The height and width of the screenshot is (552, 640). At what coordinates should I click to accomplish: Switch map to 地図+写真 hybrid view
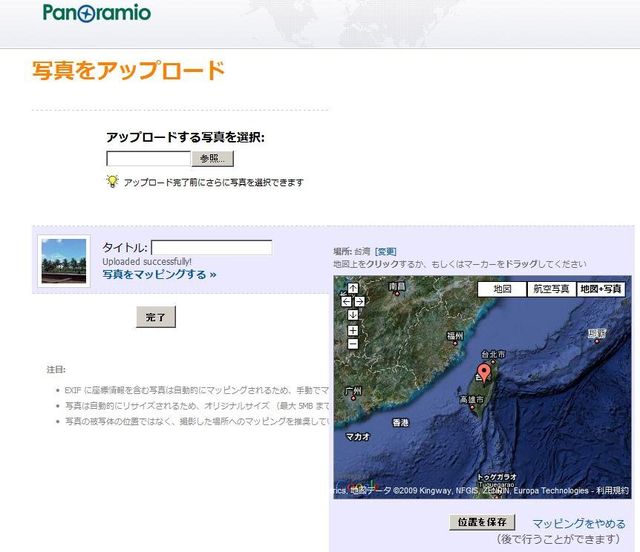point(603,289)
